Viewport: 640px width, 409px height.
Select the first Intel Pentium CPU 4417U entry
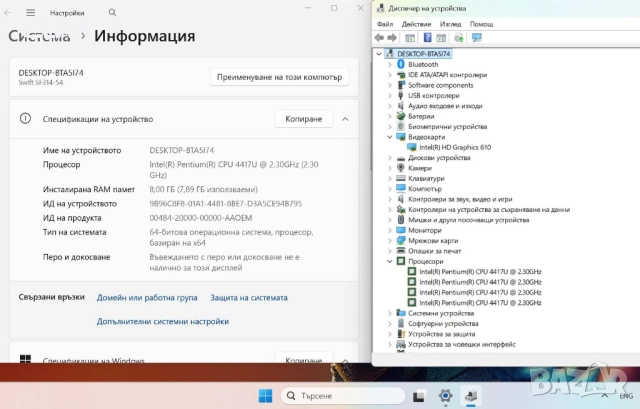tap(479, 272)
